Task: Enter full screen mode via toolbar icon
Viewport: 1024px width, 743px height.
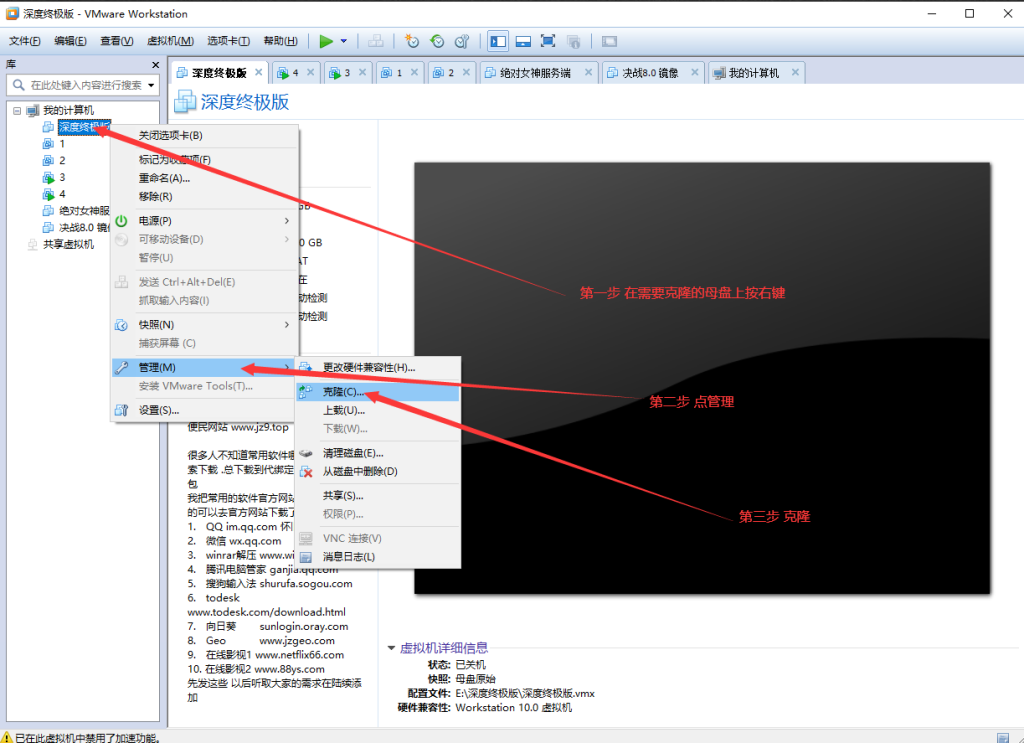Action: pyautogui.click(x=548, y=41)
